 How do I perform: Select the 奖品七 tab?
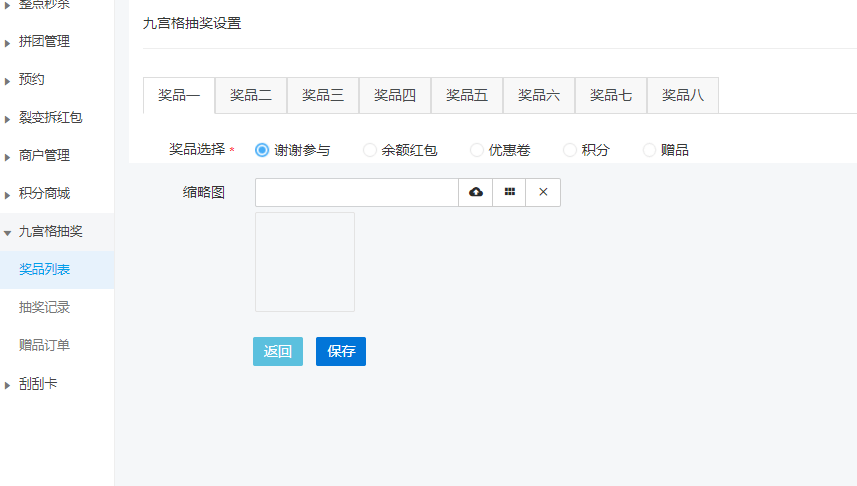tap(611, 96)
